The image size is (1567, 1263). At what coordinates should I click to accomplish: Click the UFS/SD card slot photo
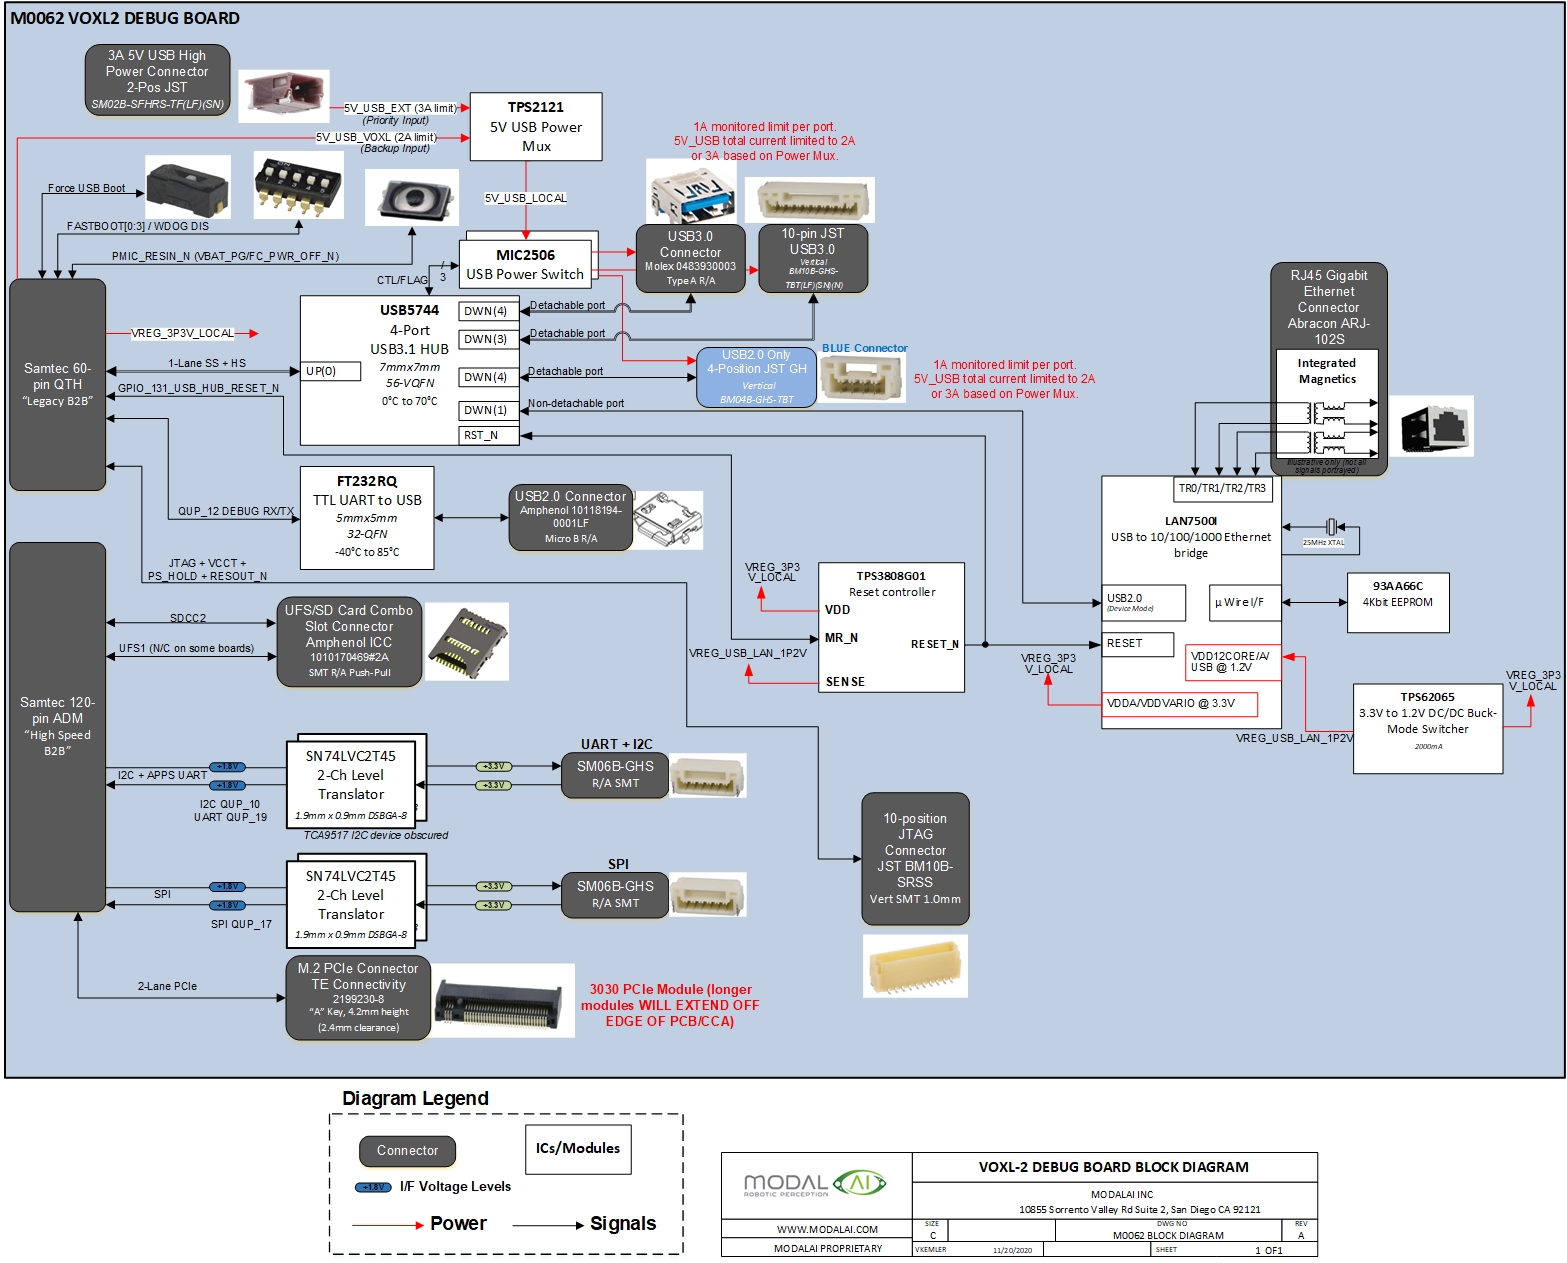point(467,642)
